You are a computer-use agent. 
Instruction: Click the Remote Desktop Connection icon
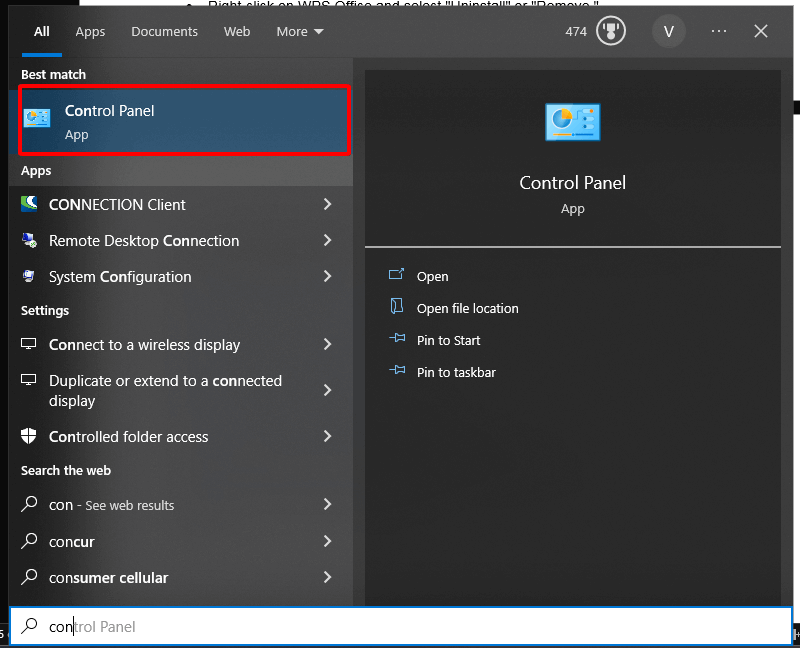30,241
